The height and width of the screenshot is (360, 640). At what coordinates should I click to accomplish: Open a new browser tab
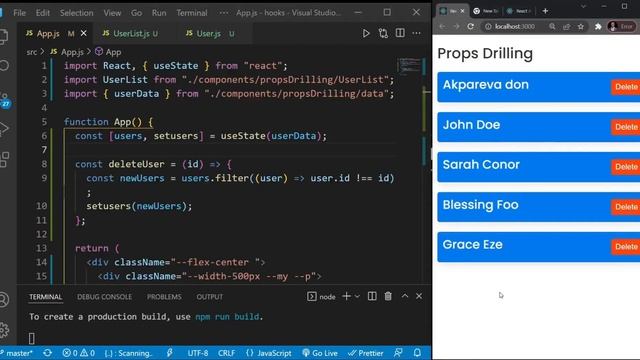click(x=545, y=11)
